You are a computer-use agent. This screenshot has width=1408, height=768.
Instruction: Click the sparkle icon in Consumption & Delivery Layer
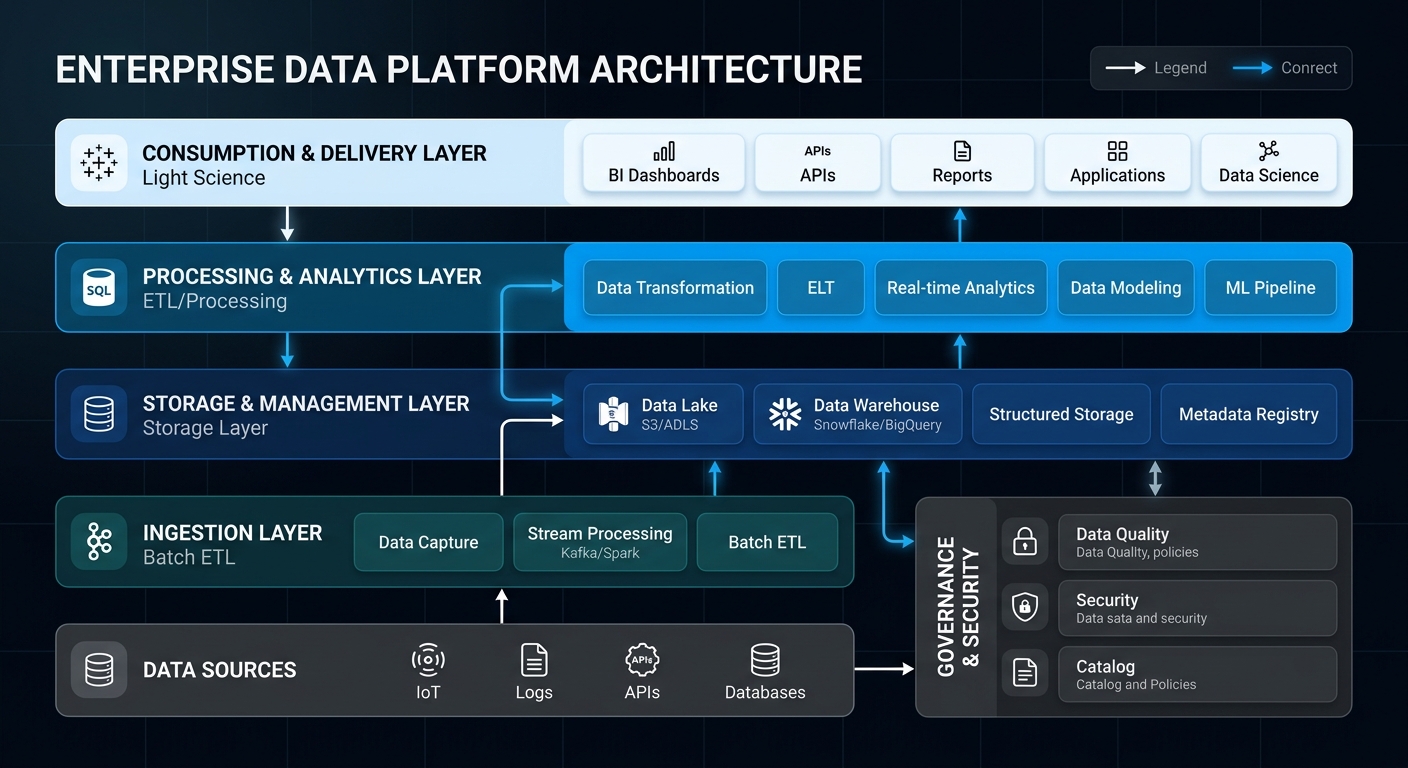99,163
